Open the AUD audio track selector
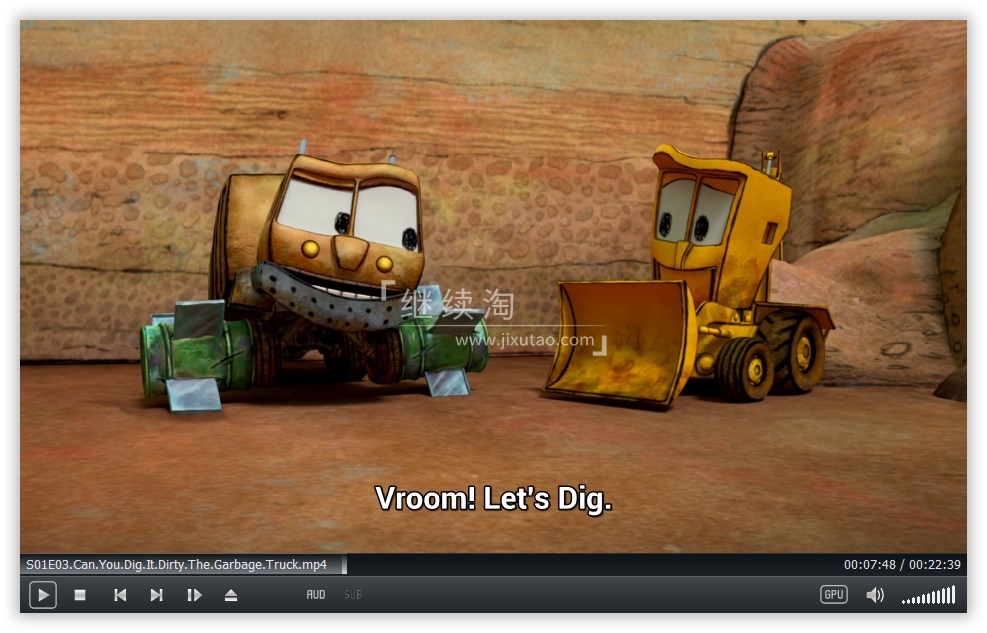987x633 pixels. point(316,595)
